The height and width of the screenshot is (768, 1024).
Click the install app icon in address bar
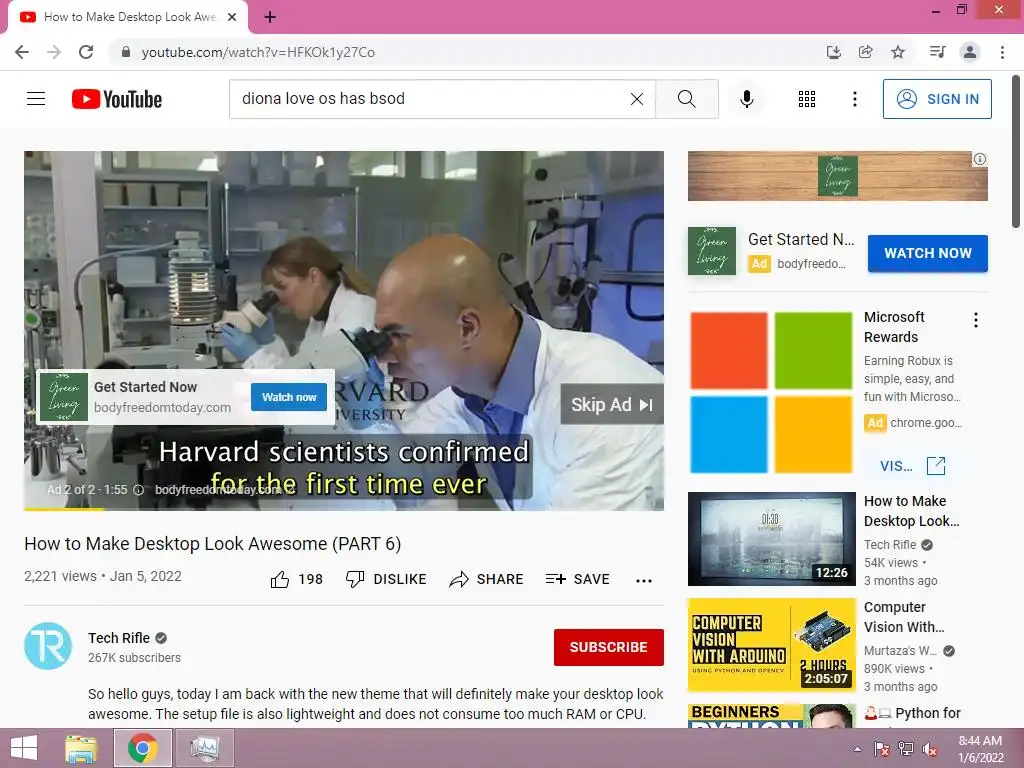point(833,52)
